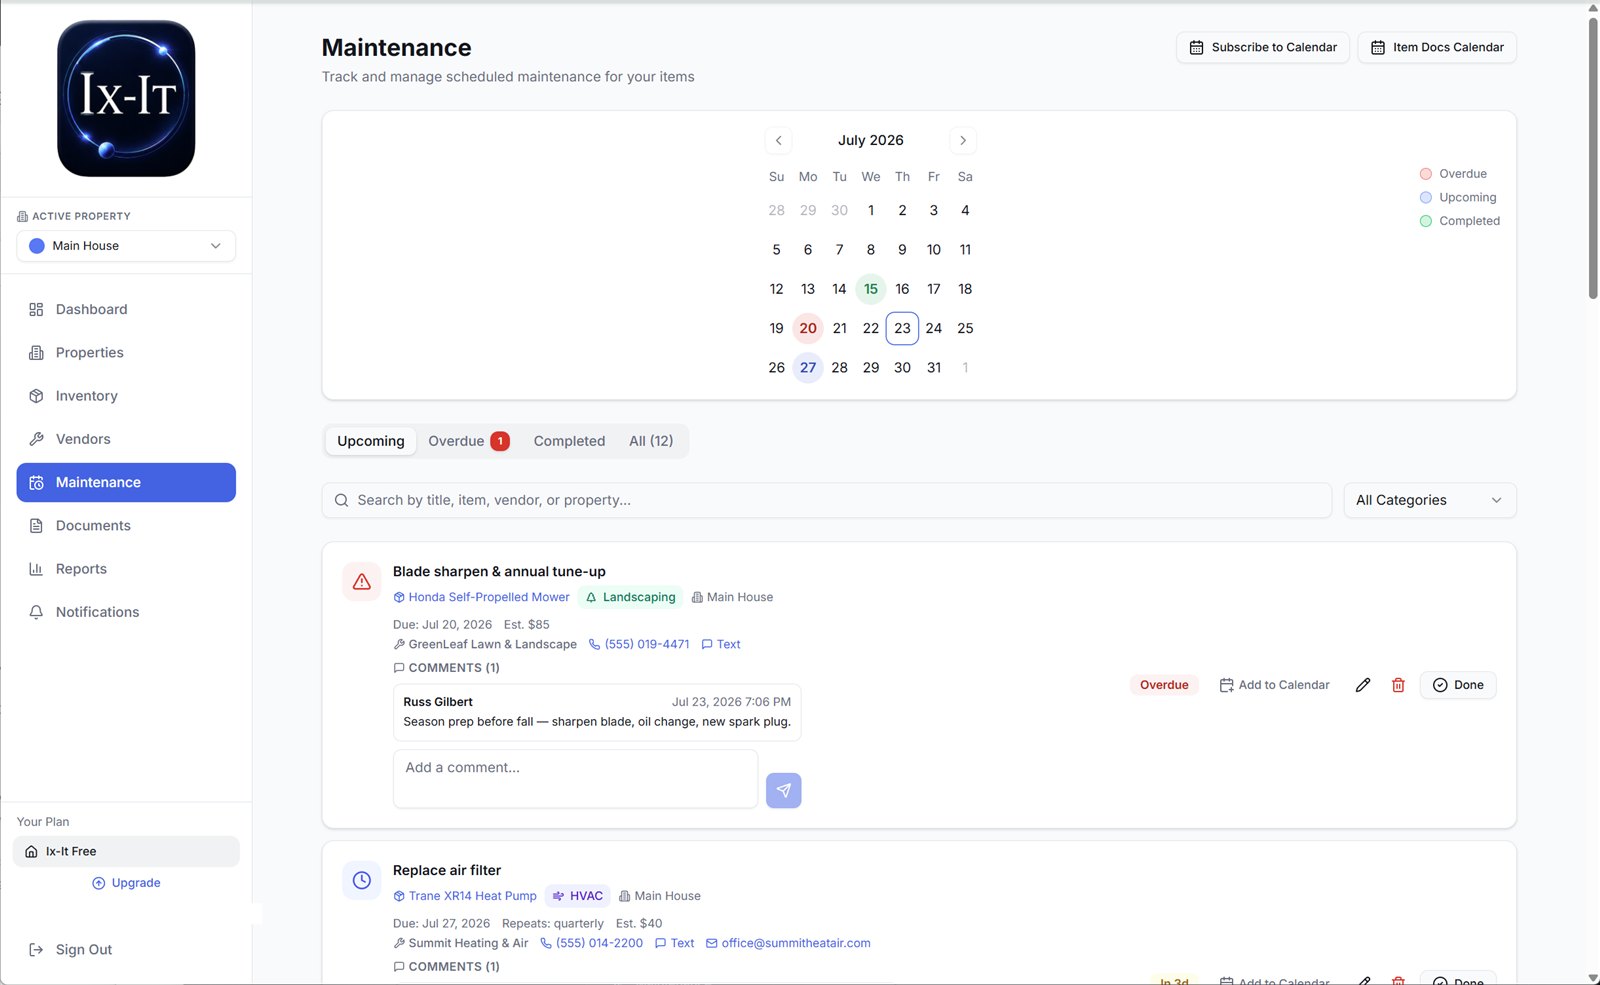Viewport: 1600px width, 985px height.
Task: Select Maintenance in the sidebar
Action: 126,482
